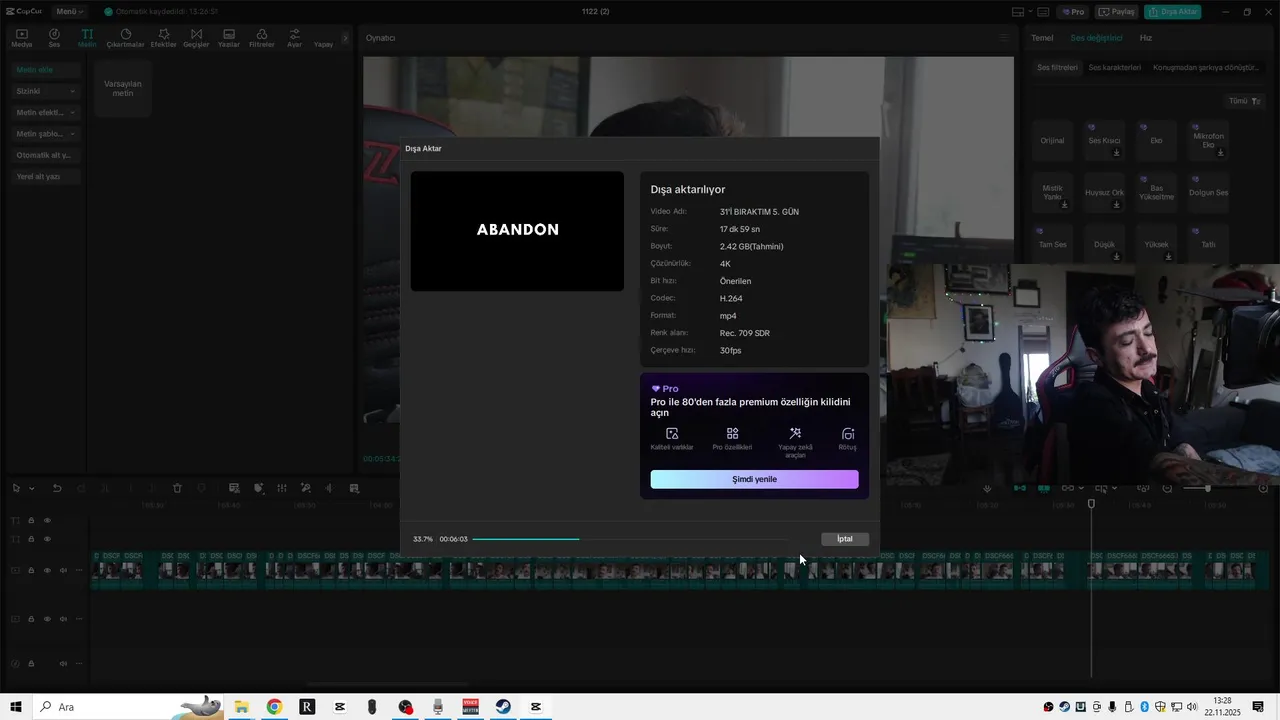Open the Medya panel tab
This screenshot has width=1280, height=720.
[x=21, y=38]
